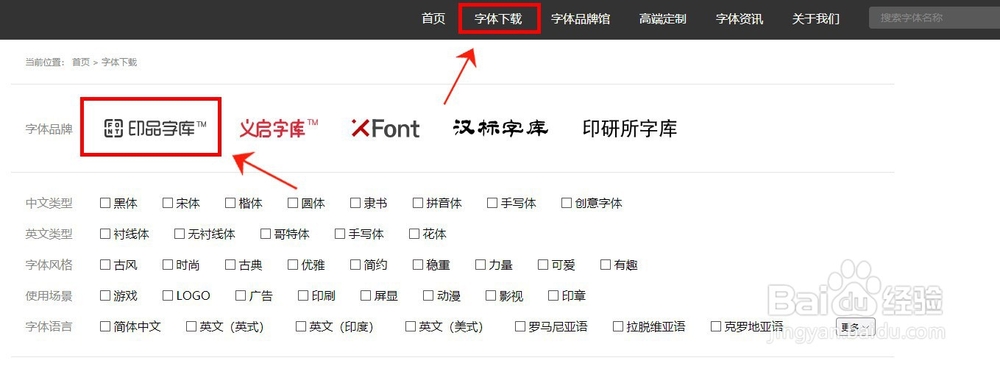Tick the 稳重 checkbox
Image resolution: width=1000 pixels, height=366 pixels.
417,265
